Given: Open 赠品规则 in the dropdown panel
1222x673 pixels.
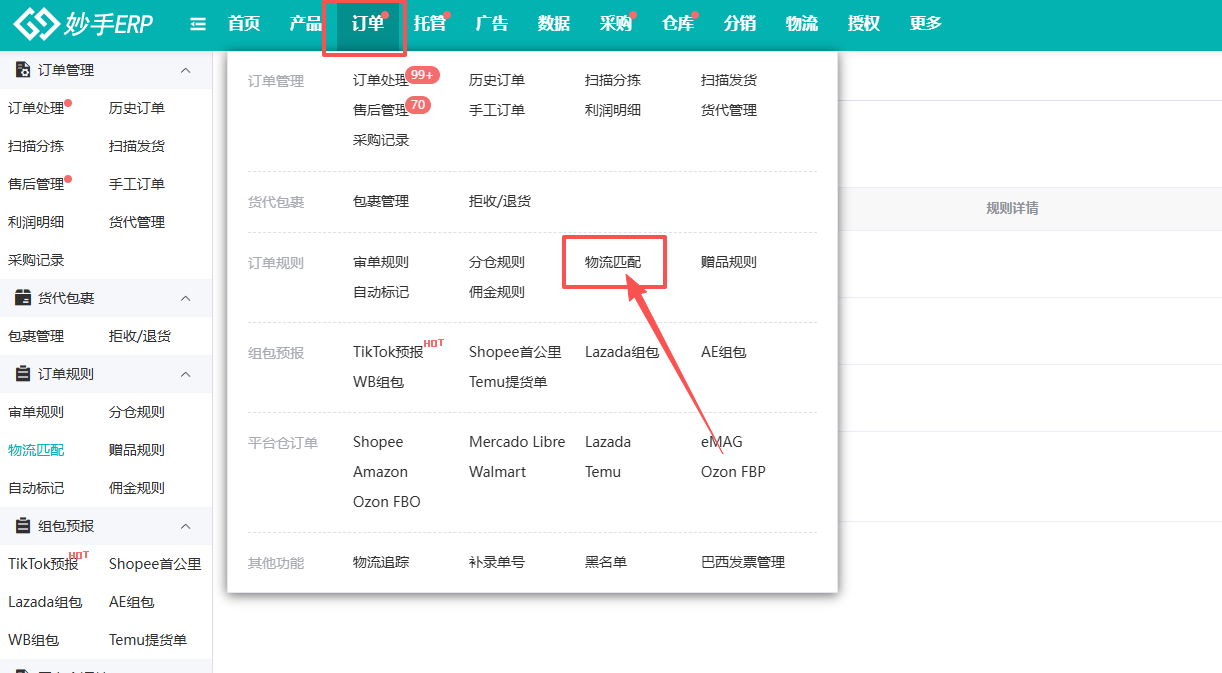Looking at the screenshot, I should coord(729,262).
